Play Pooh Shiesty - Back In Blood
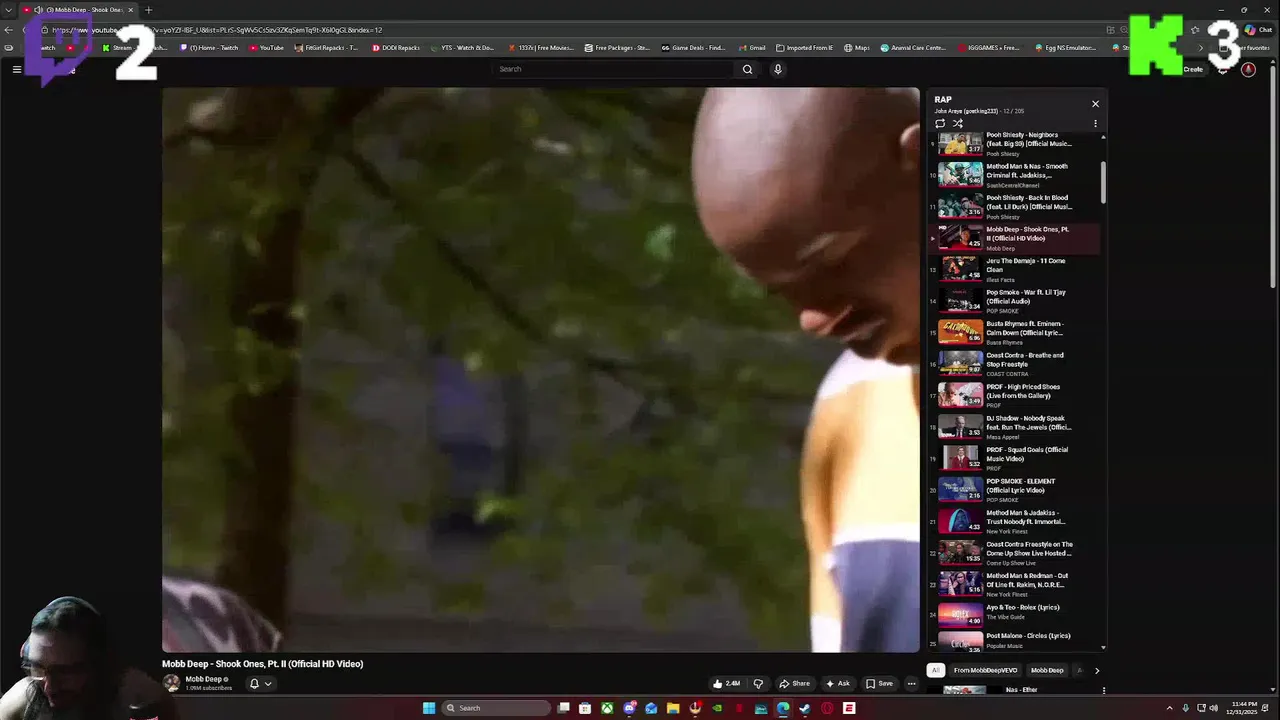 click(1015, 206)
